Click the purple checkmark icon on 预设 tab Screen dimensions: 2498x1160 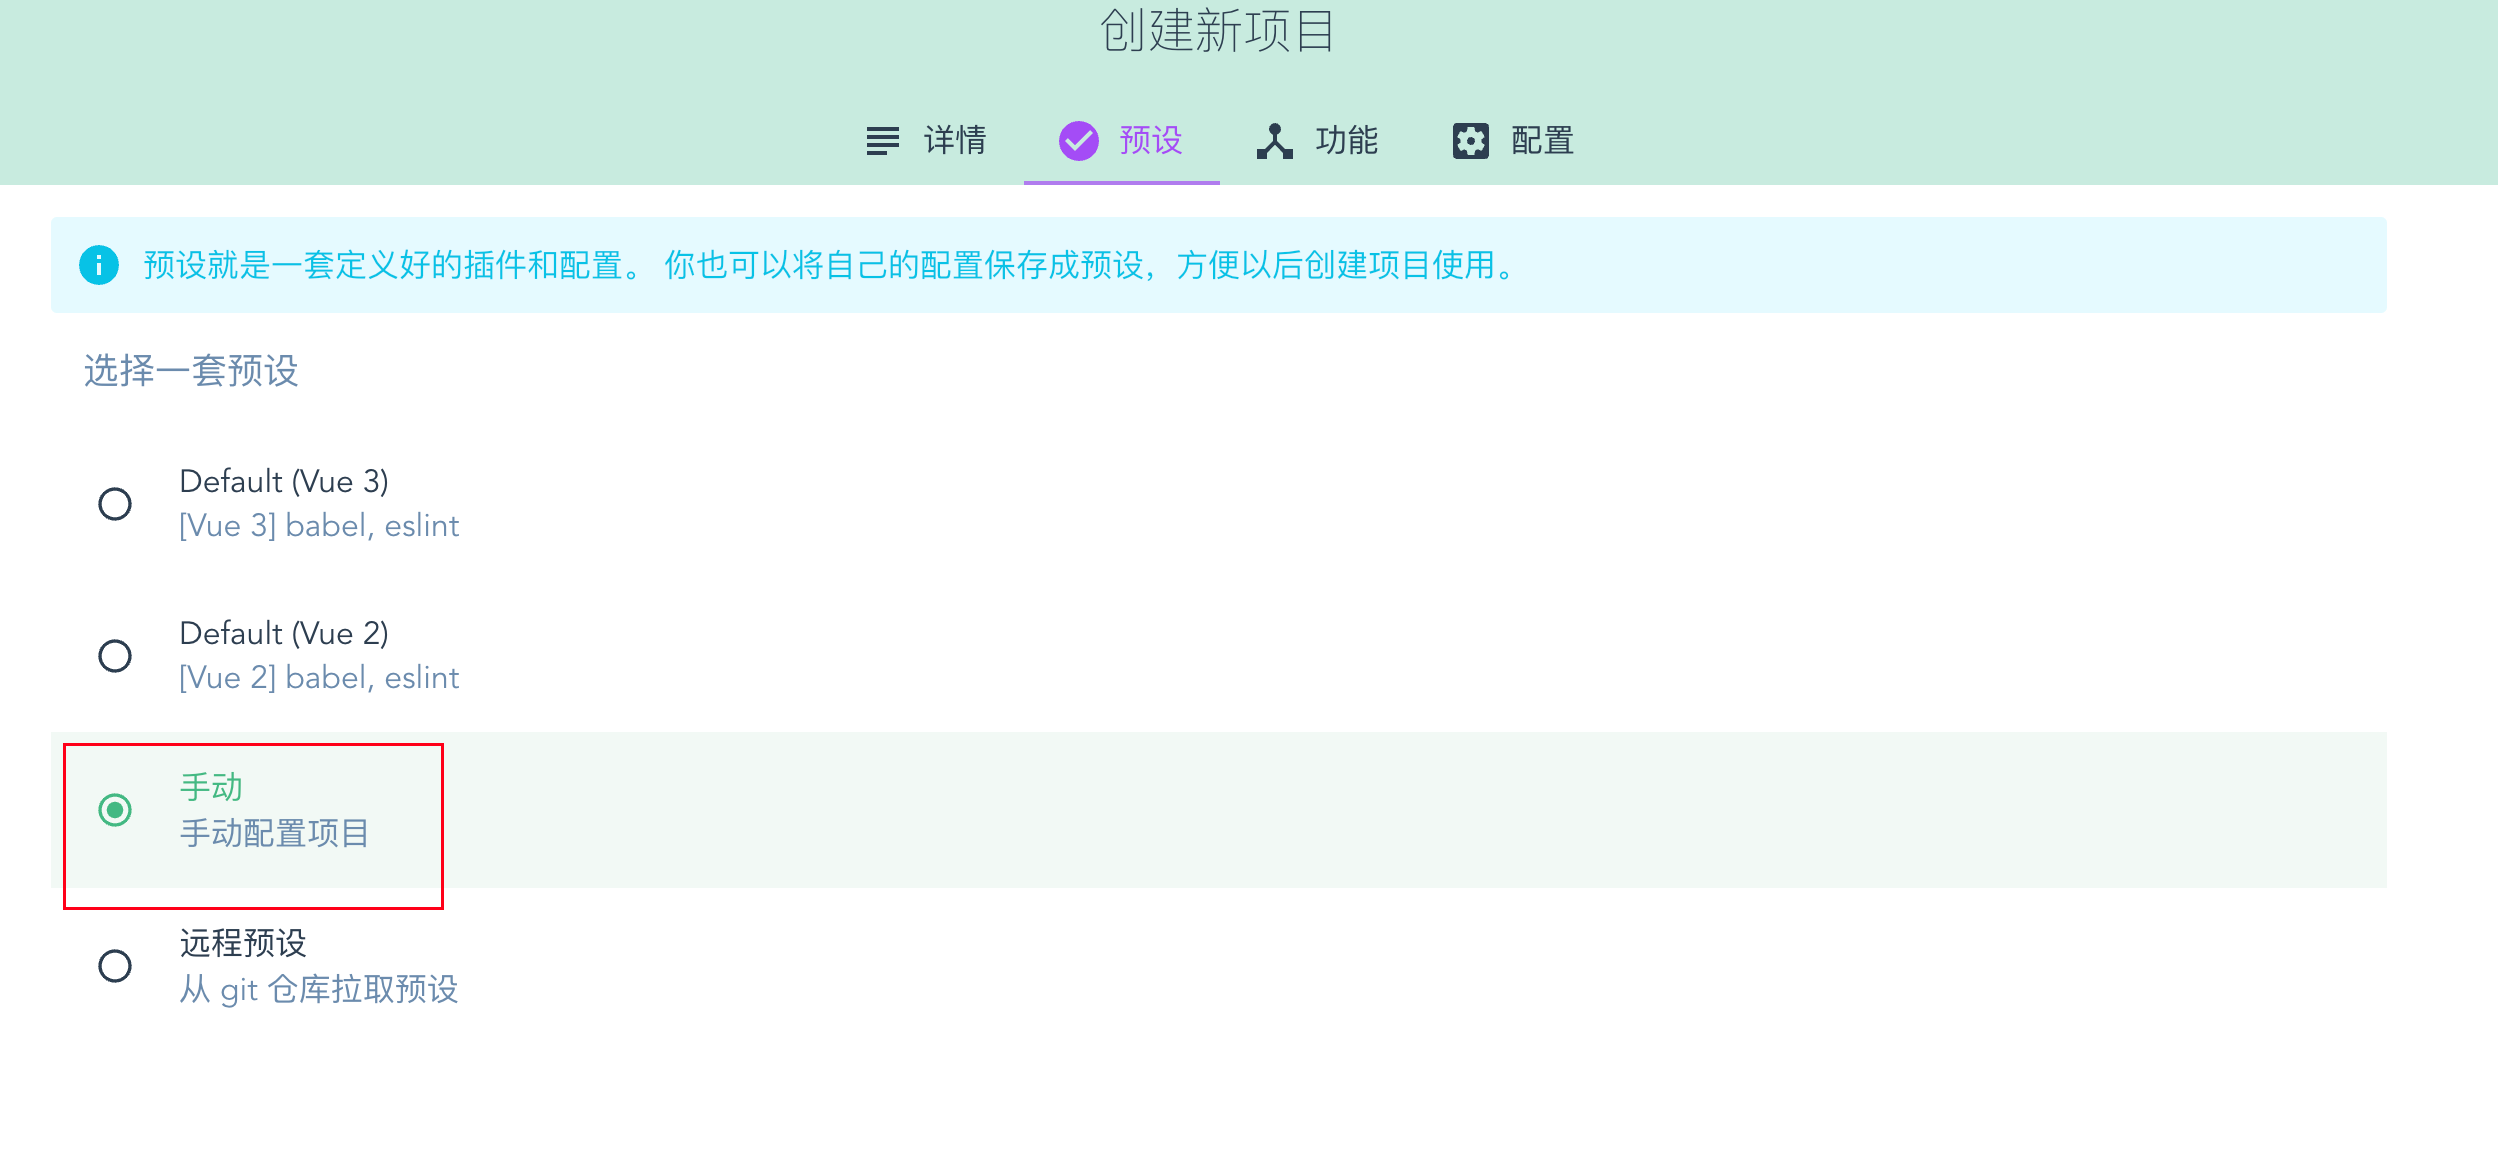1077,140
